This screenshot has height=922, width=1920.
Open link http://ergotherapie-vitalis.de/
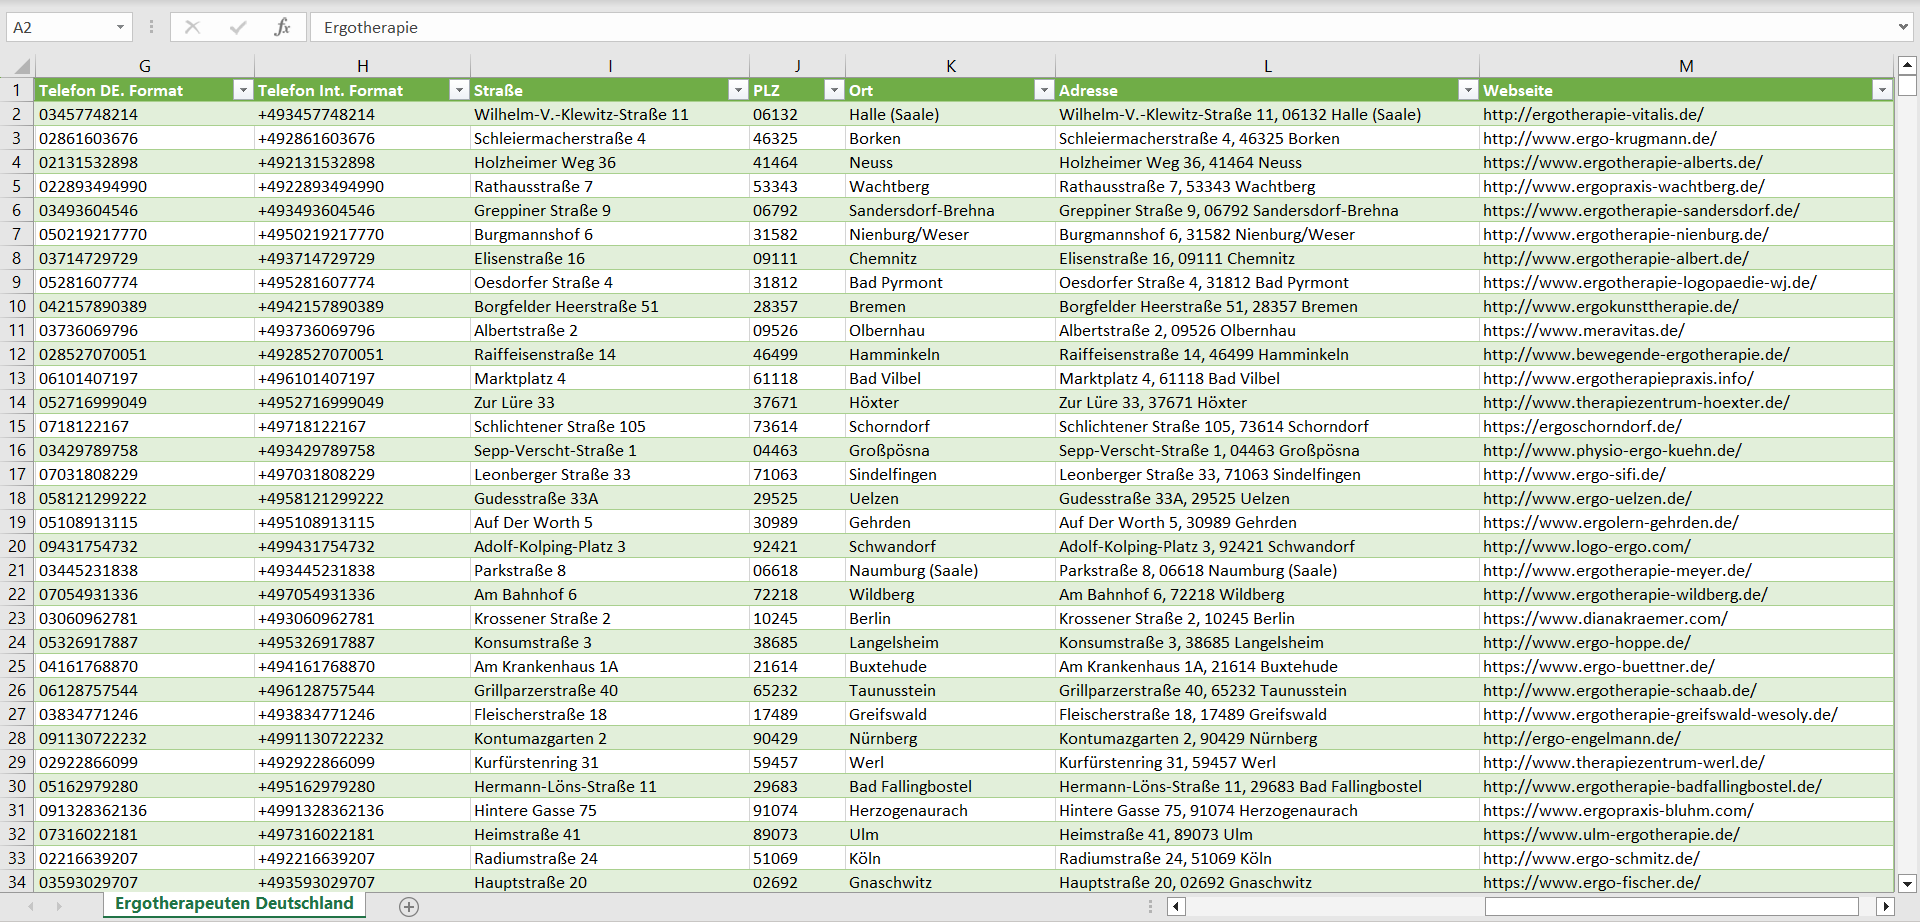(x=1593, y=114)
